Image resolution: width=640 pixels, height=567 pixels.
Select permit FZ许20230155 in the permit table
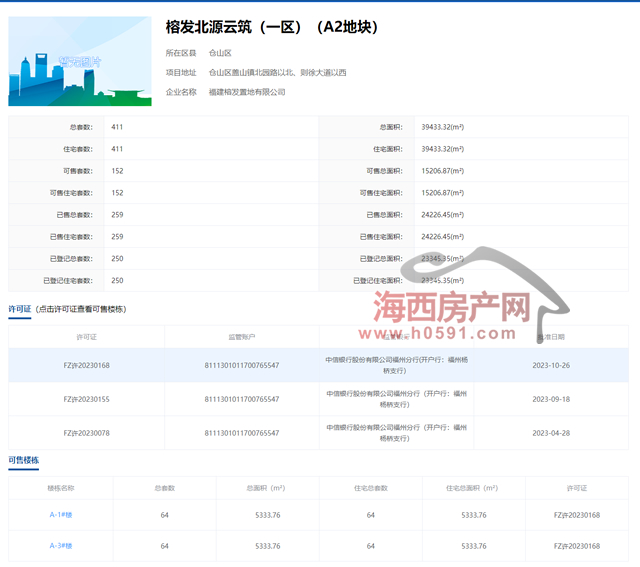click(x=86, y=399)
